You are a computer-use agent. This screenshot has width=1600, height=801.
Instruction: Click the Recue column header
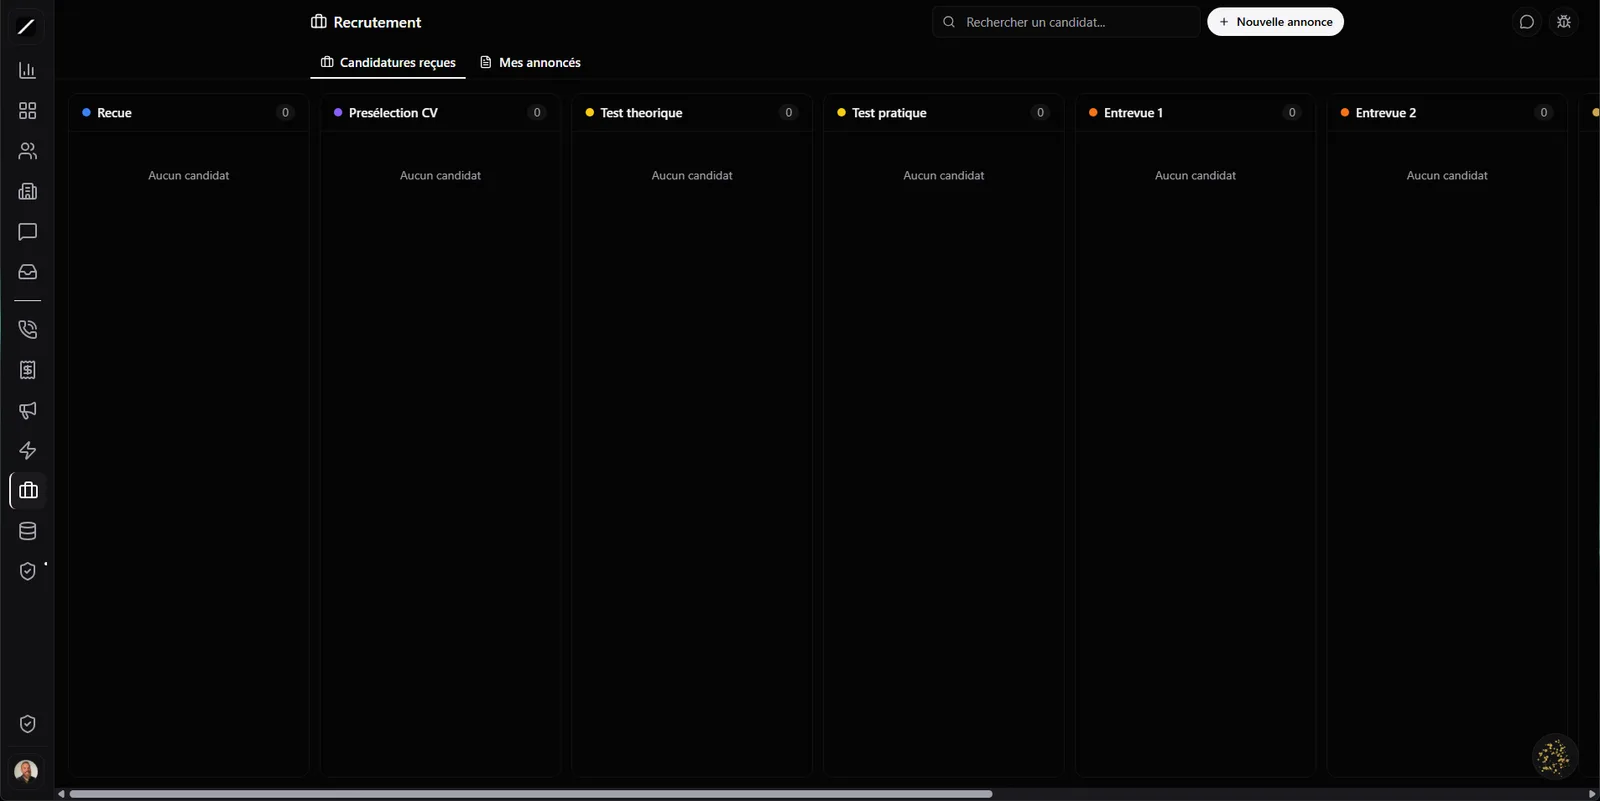(188, 113)
